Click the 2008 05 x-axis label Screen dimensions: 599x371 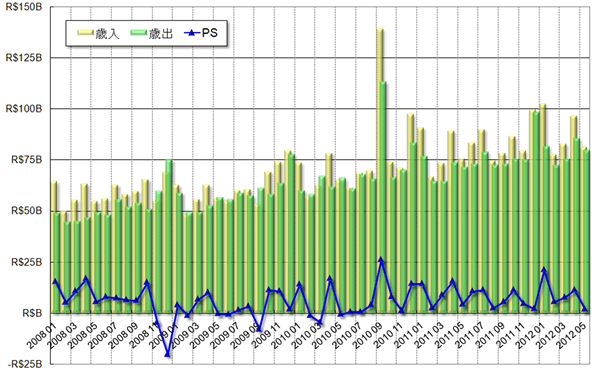81,335
